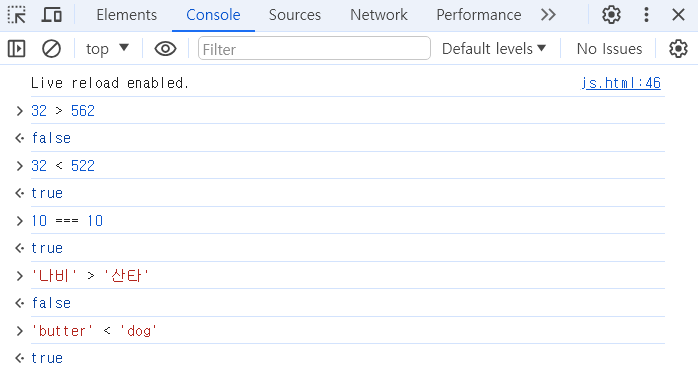This screenshot has width=698, height=370.
Task: Clear the console with the circle-slash icon
Action: click(51, 49)
